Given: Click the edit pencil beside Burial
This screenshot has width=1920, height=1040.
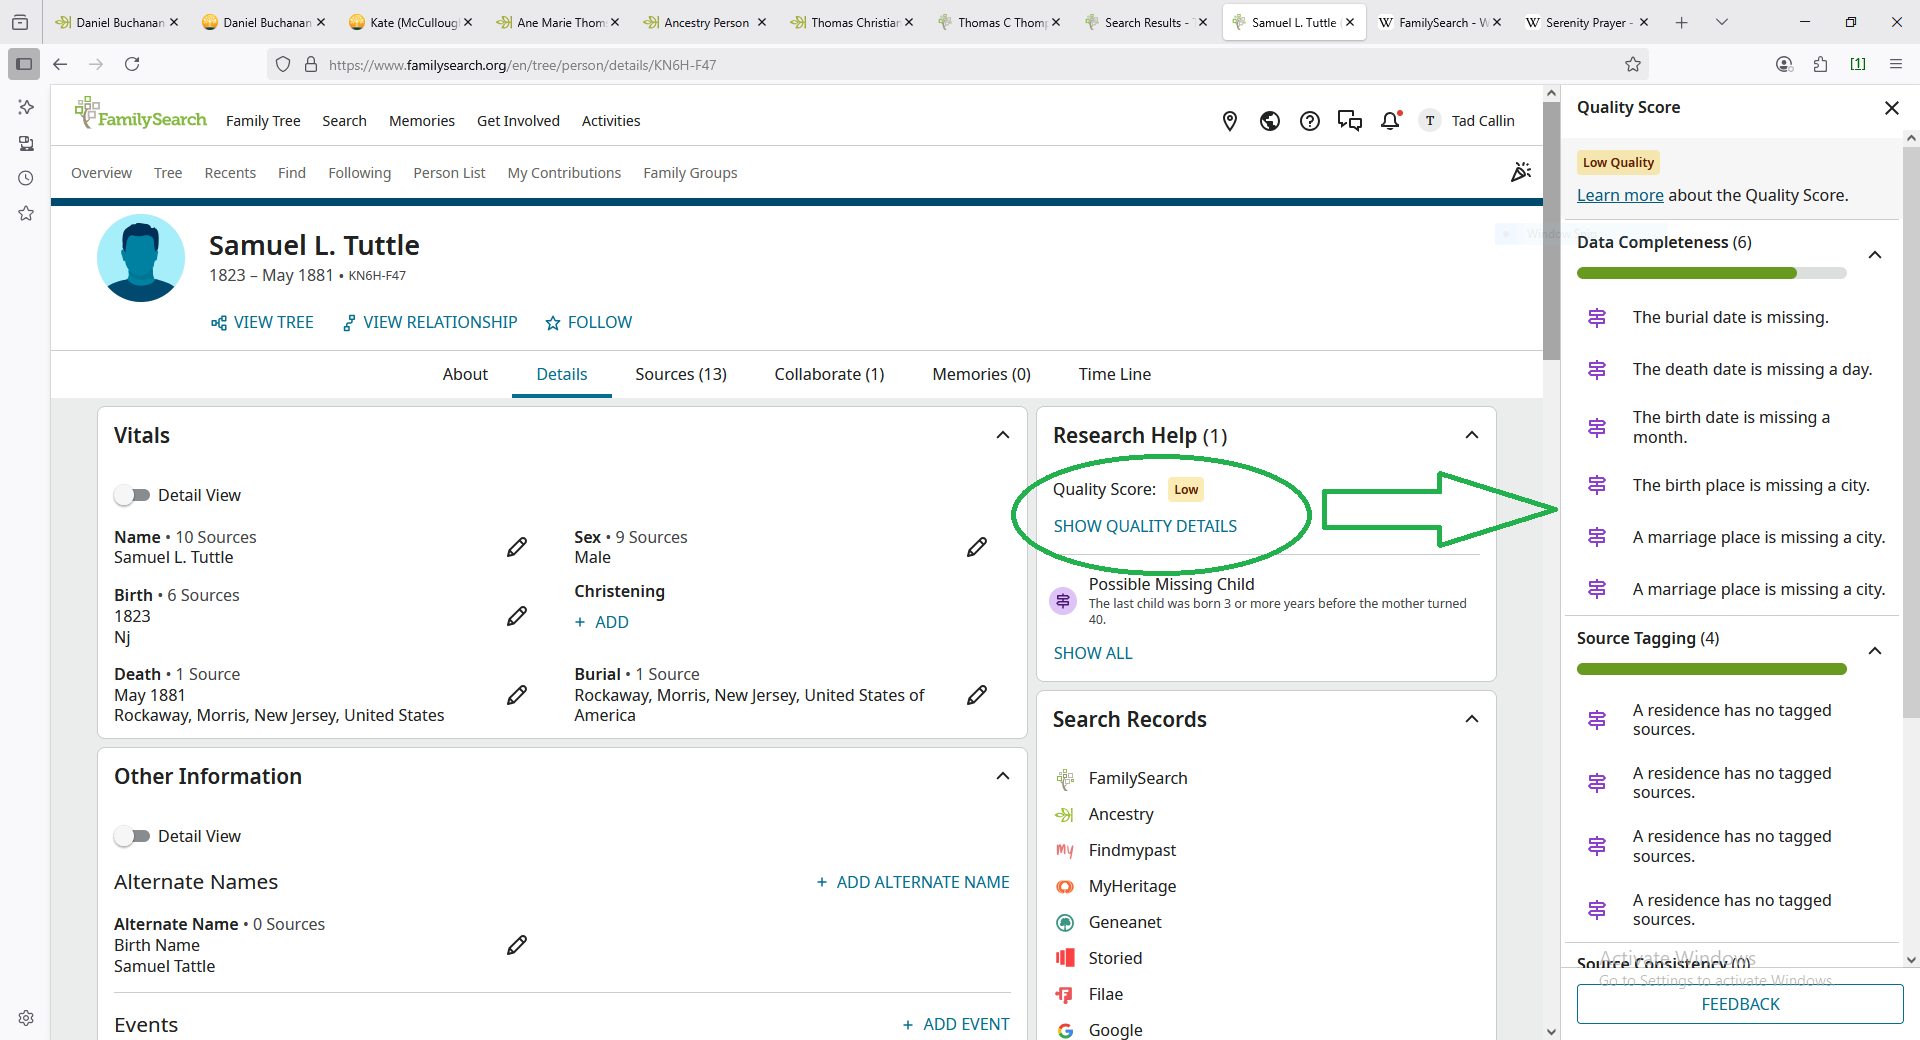Looking at the screenshot, I should [977, 695].
